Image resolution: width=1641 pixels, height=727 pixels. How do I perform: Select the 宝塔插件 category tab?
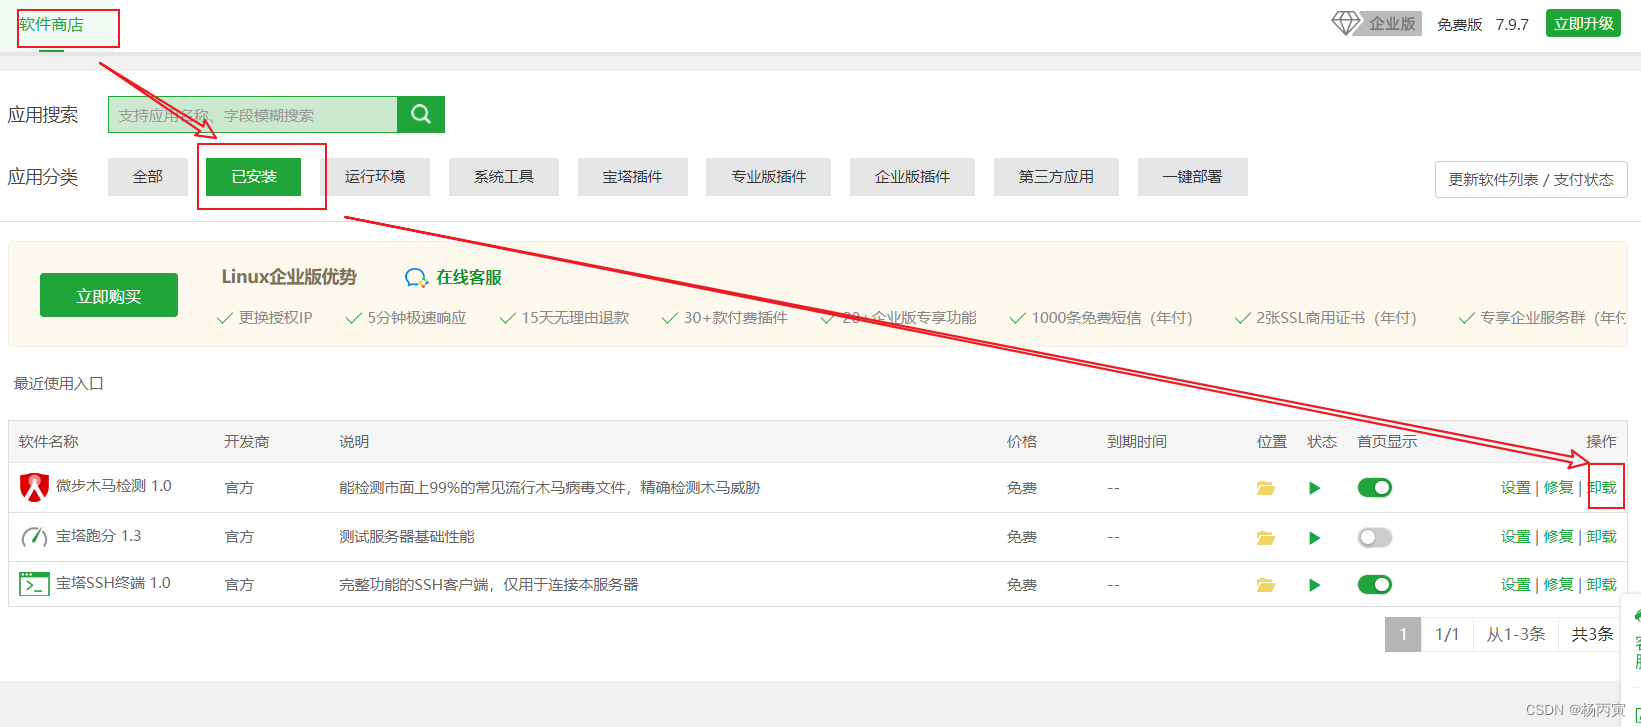coord(632,177)
